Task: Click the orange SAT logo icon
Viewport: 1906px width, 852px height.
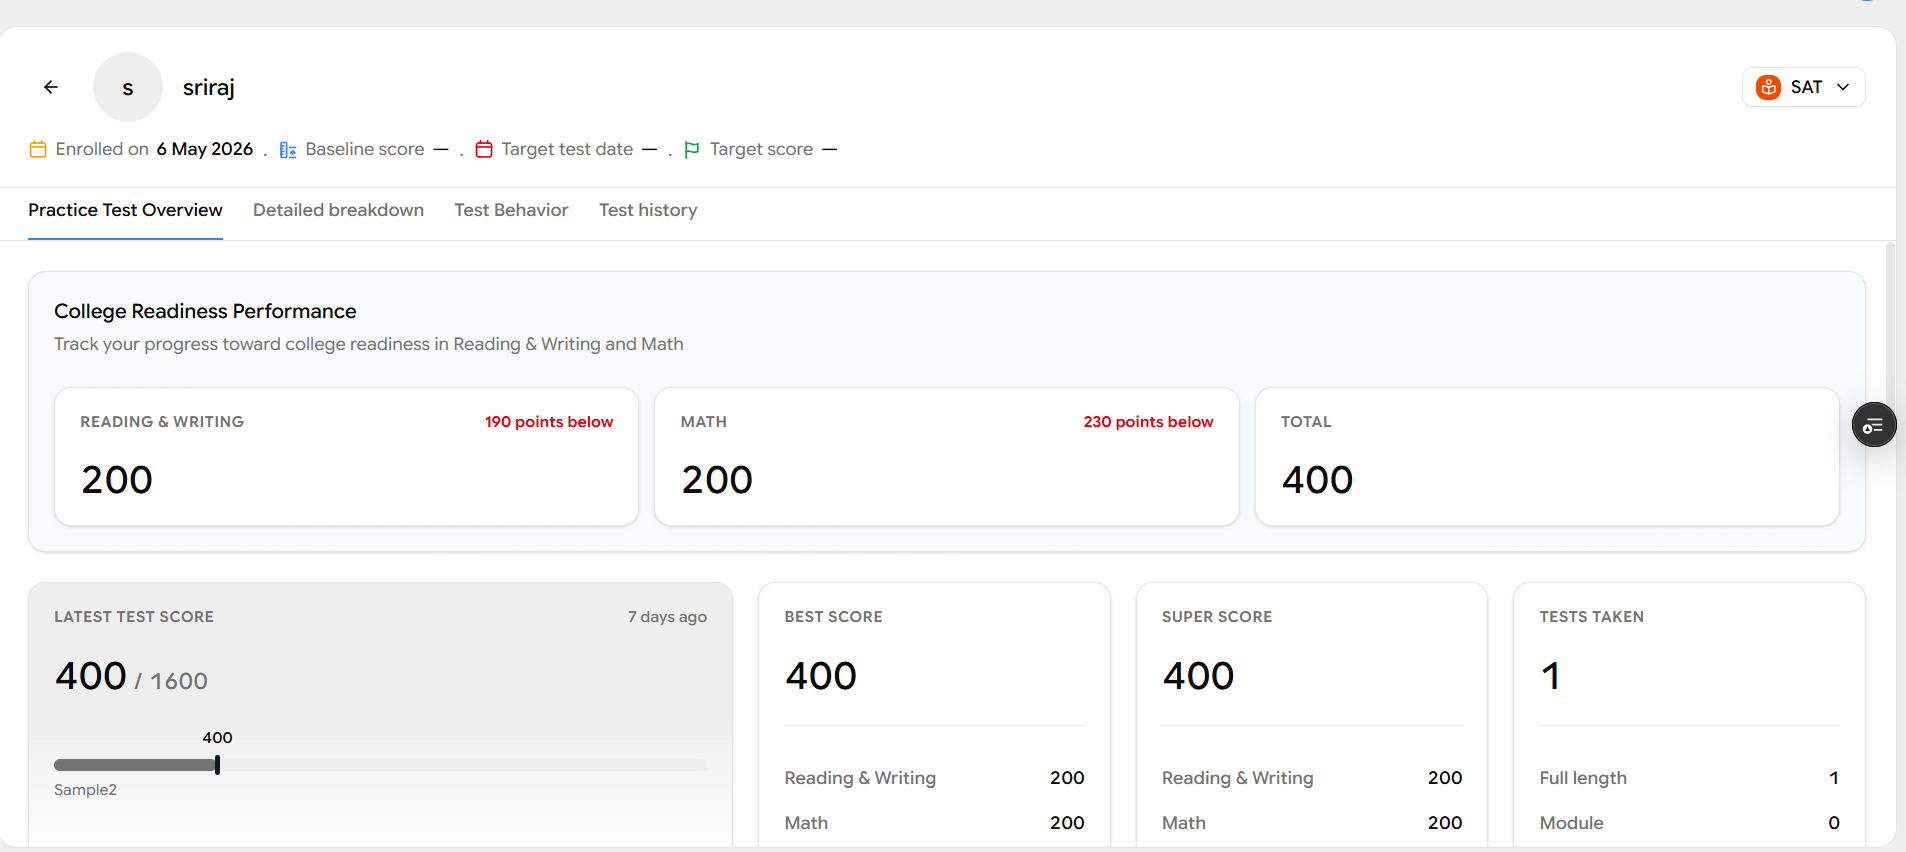Action: pos(1768,87)
